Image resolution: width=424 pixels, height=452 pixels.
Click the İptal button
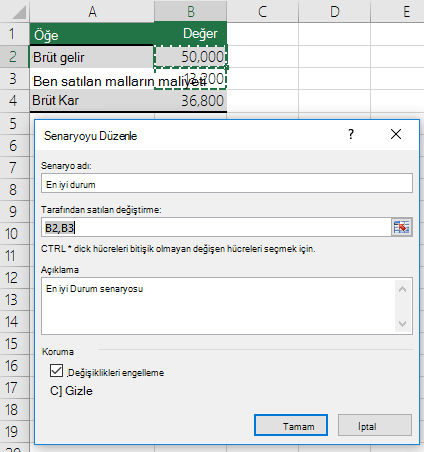tap(375, 425)
